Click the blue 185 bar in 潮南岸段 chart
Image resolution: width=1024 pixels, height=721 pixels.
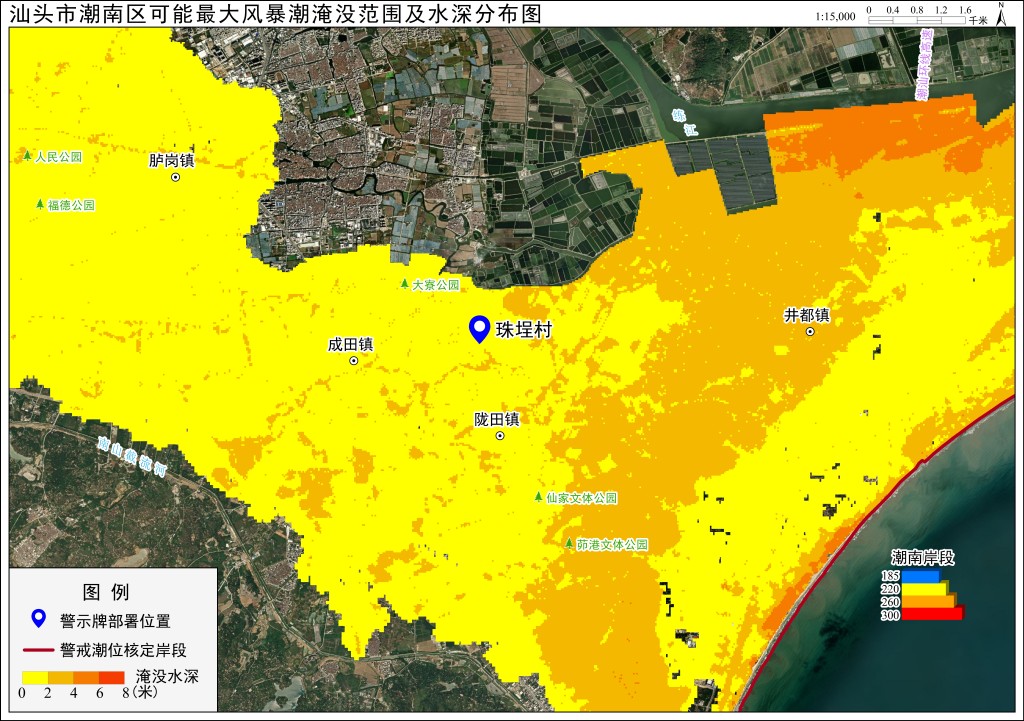pos(921,576)
